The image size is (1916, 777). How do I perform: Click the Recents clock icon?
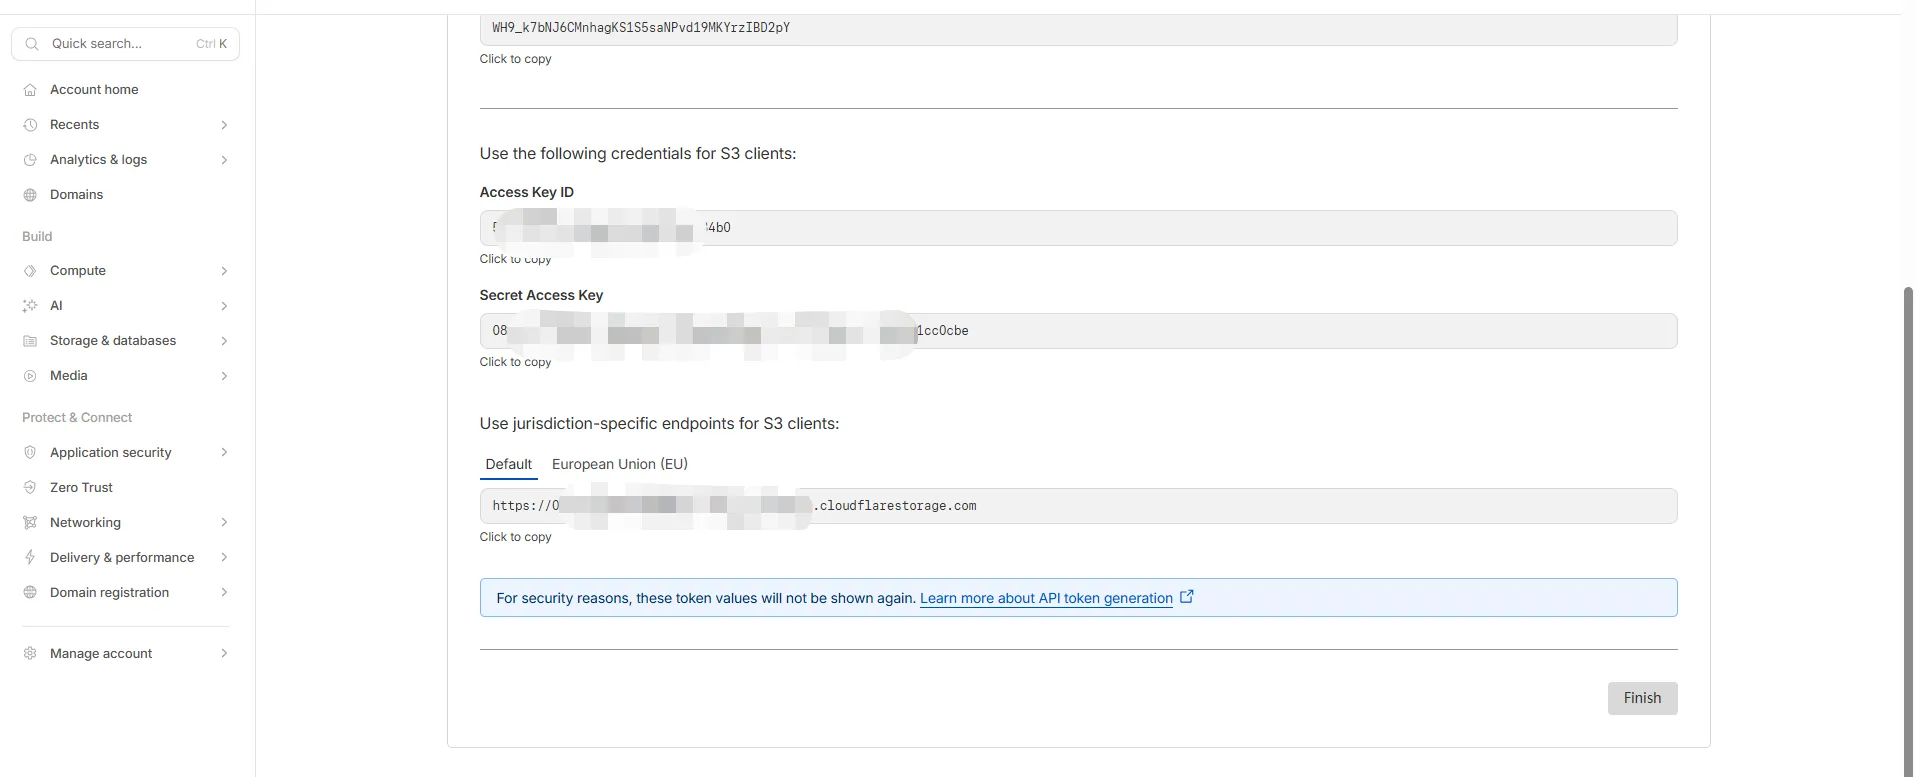(30, 125)
